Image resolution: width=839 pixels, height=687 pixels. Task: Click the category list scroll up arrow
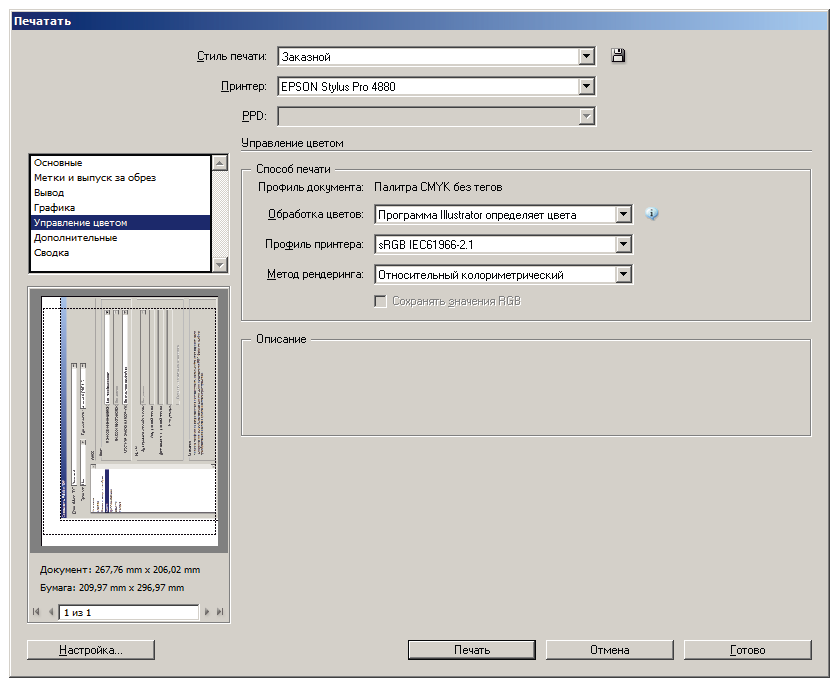click(219, 162)
